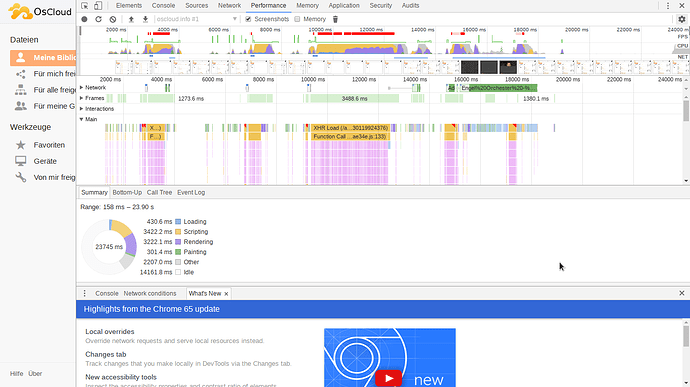Close the What's New drawer tab
Viewport: 690px width, 387px height.
click(226, 294)
